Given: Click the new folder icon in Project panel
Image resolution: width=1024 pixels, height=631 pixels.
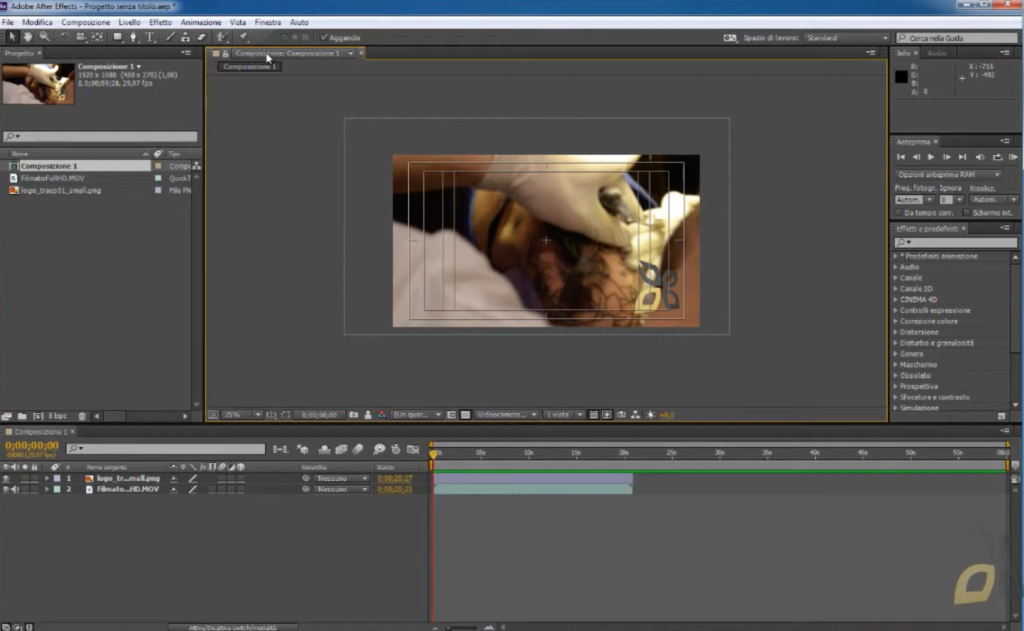Looking at the screenshot, I should 22,416.
